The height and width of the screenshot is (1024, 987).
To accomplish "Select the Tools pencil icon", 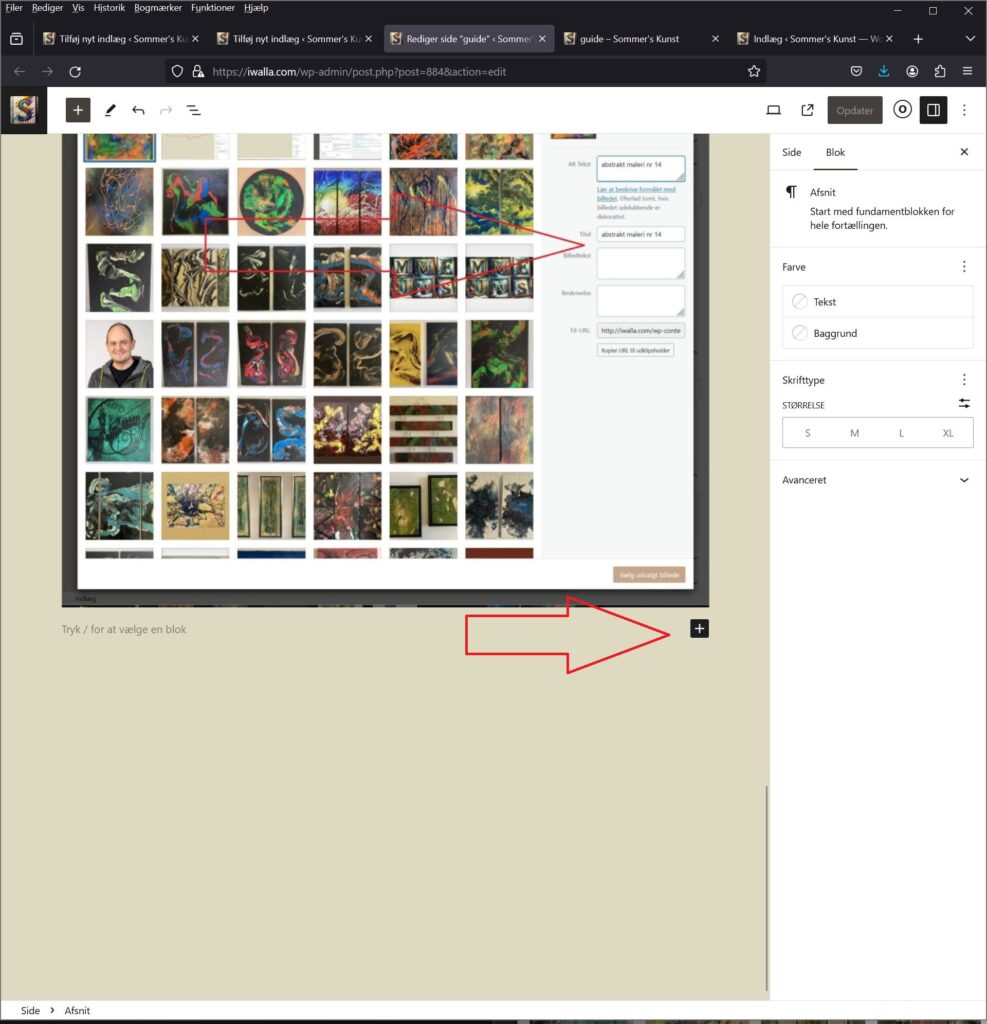I will pyautogui.click(x=110, y=110).
